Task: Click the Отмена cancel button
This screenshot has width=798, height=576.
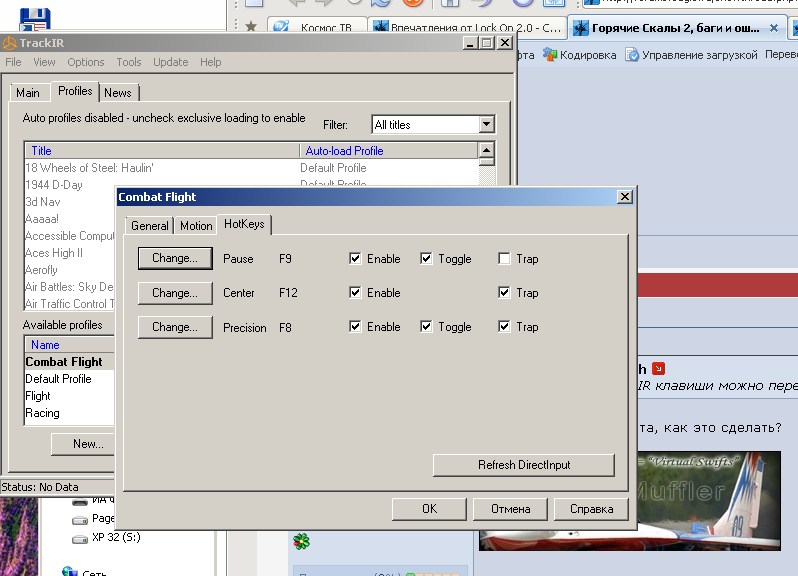Action: pyautogui.click(x=510, y=509)
